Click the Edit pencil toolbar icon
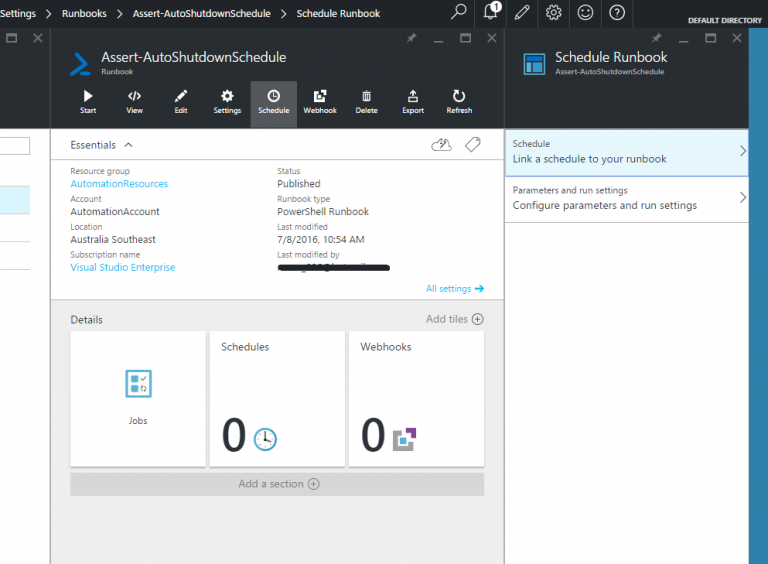 181,102
